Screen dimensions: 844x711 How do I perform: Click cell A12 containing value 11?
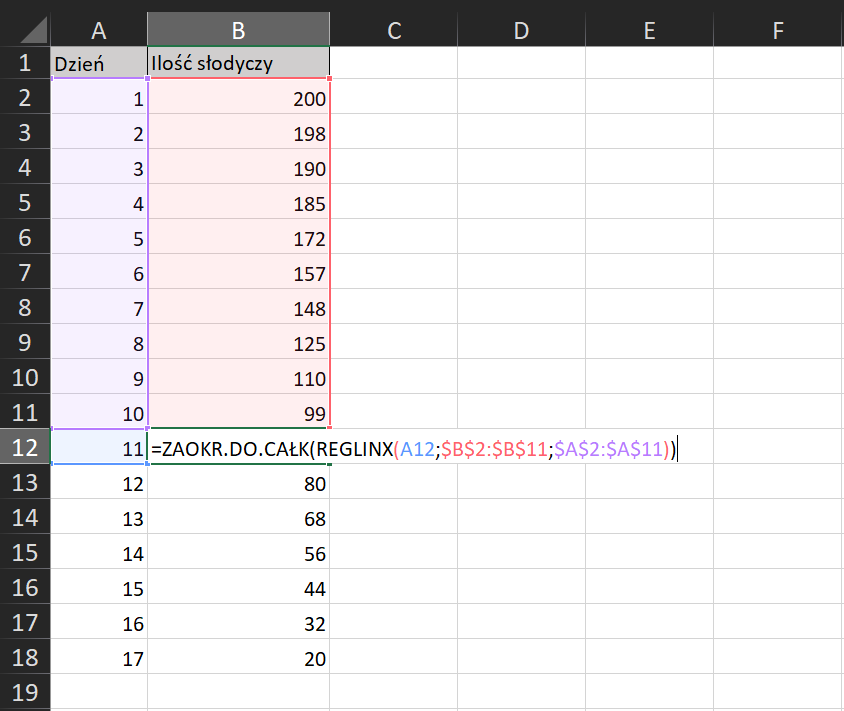pos(98,448)
